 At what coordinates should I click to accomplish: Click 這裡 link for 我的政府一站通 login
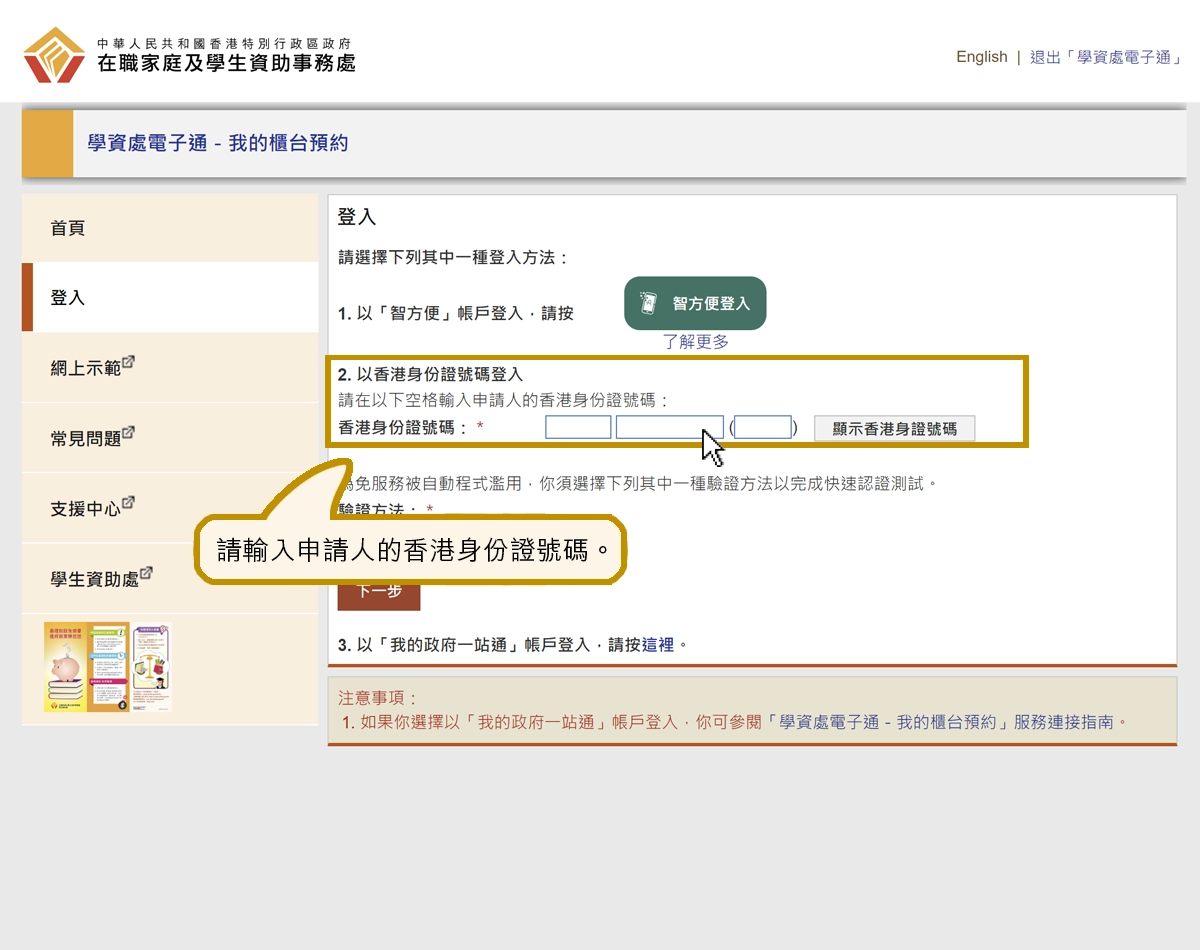(x=658, y=645)
